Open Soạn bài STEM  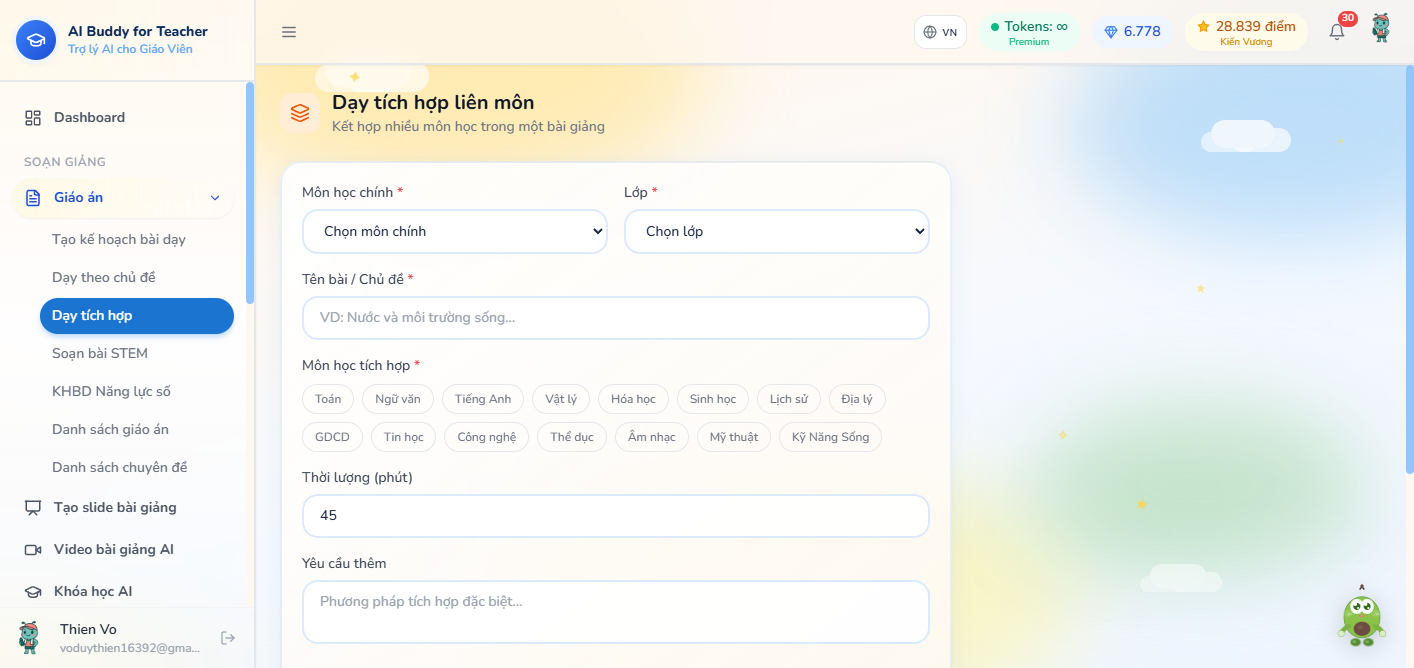(x=137, y=354)
